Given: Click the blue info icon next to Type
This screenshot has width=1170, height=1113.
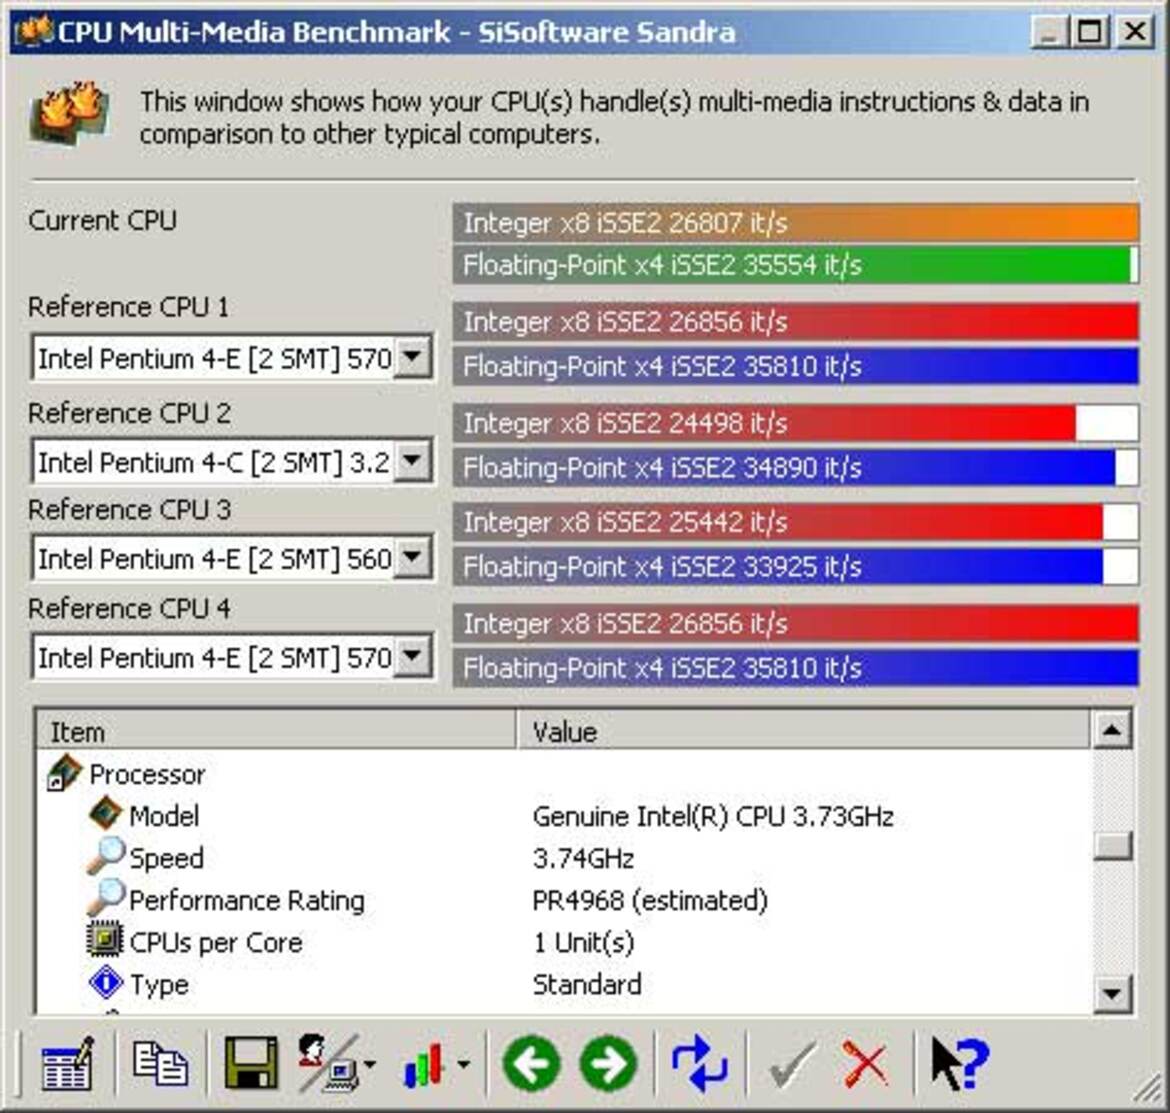Looking at the screenshot, I should 105,982.
